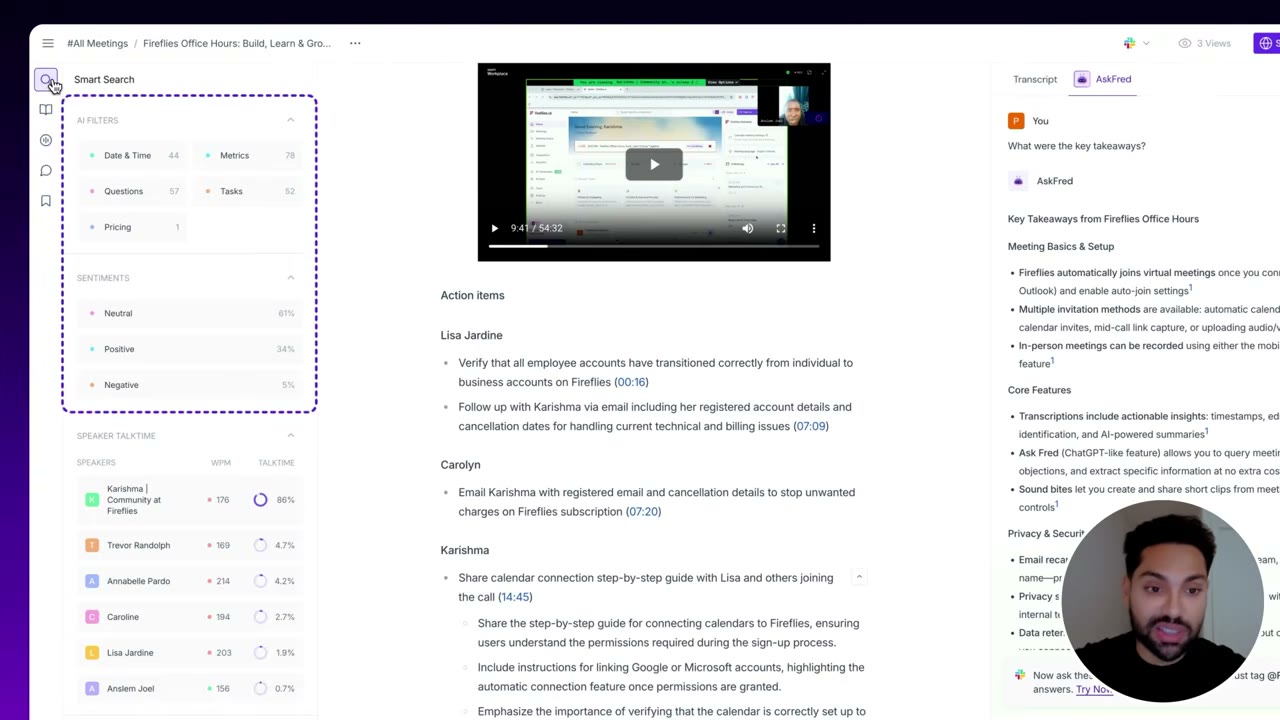Open the speech bubble comments icon

[46, 171]
